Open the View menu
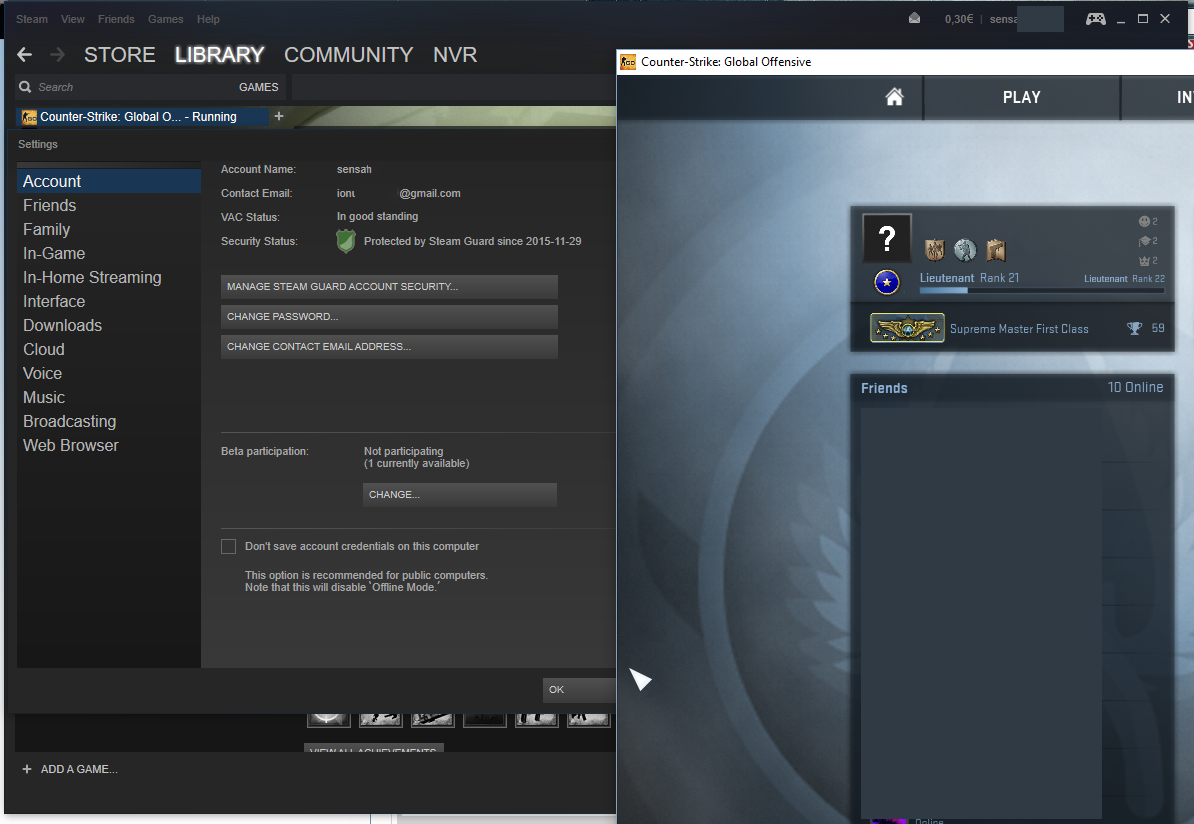This screenshot has width=1194, height=824. 72,19
